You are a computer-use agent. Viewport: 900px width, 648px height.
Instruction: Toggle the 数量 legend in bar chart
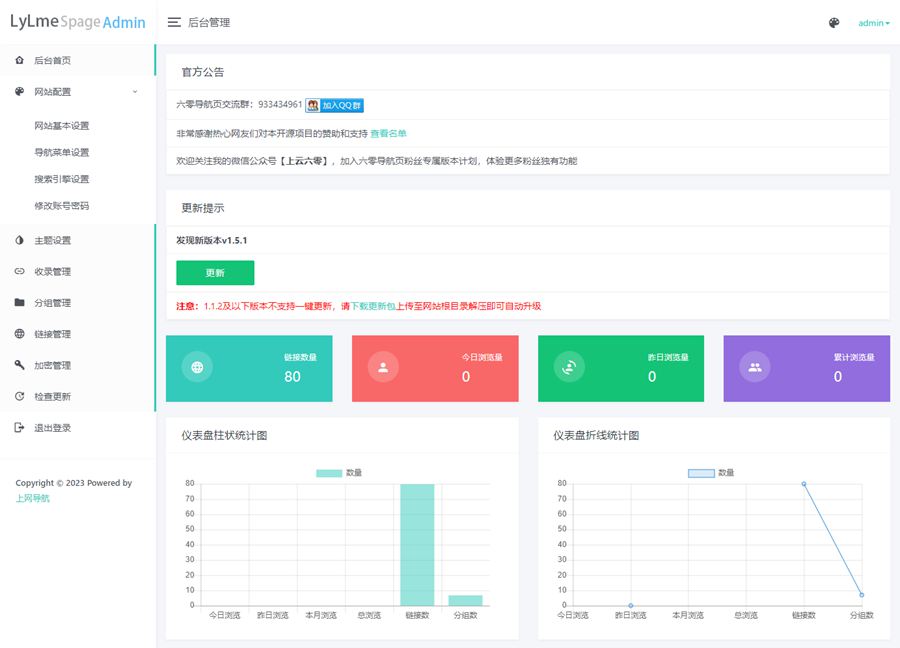coord(339,472)
